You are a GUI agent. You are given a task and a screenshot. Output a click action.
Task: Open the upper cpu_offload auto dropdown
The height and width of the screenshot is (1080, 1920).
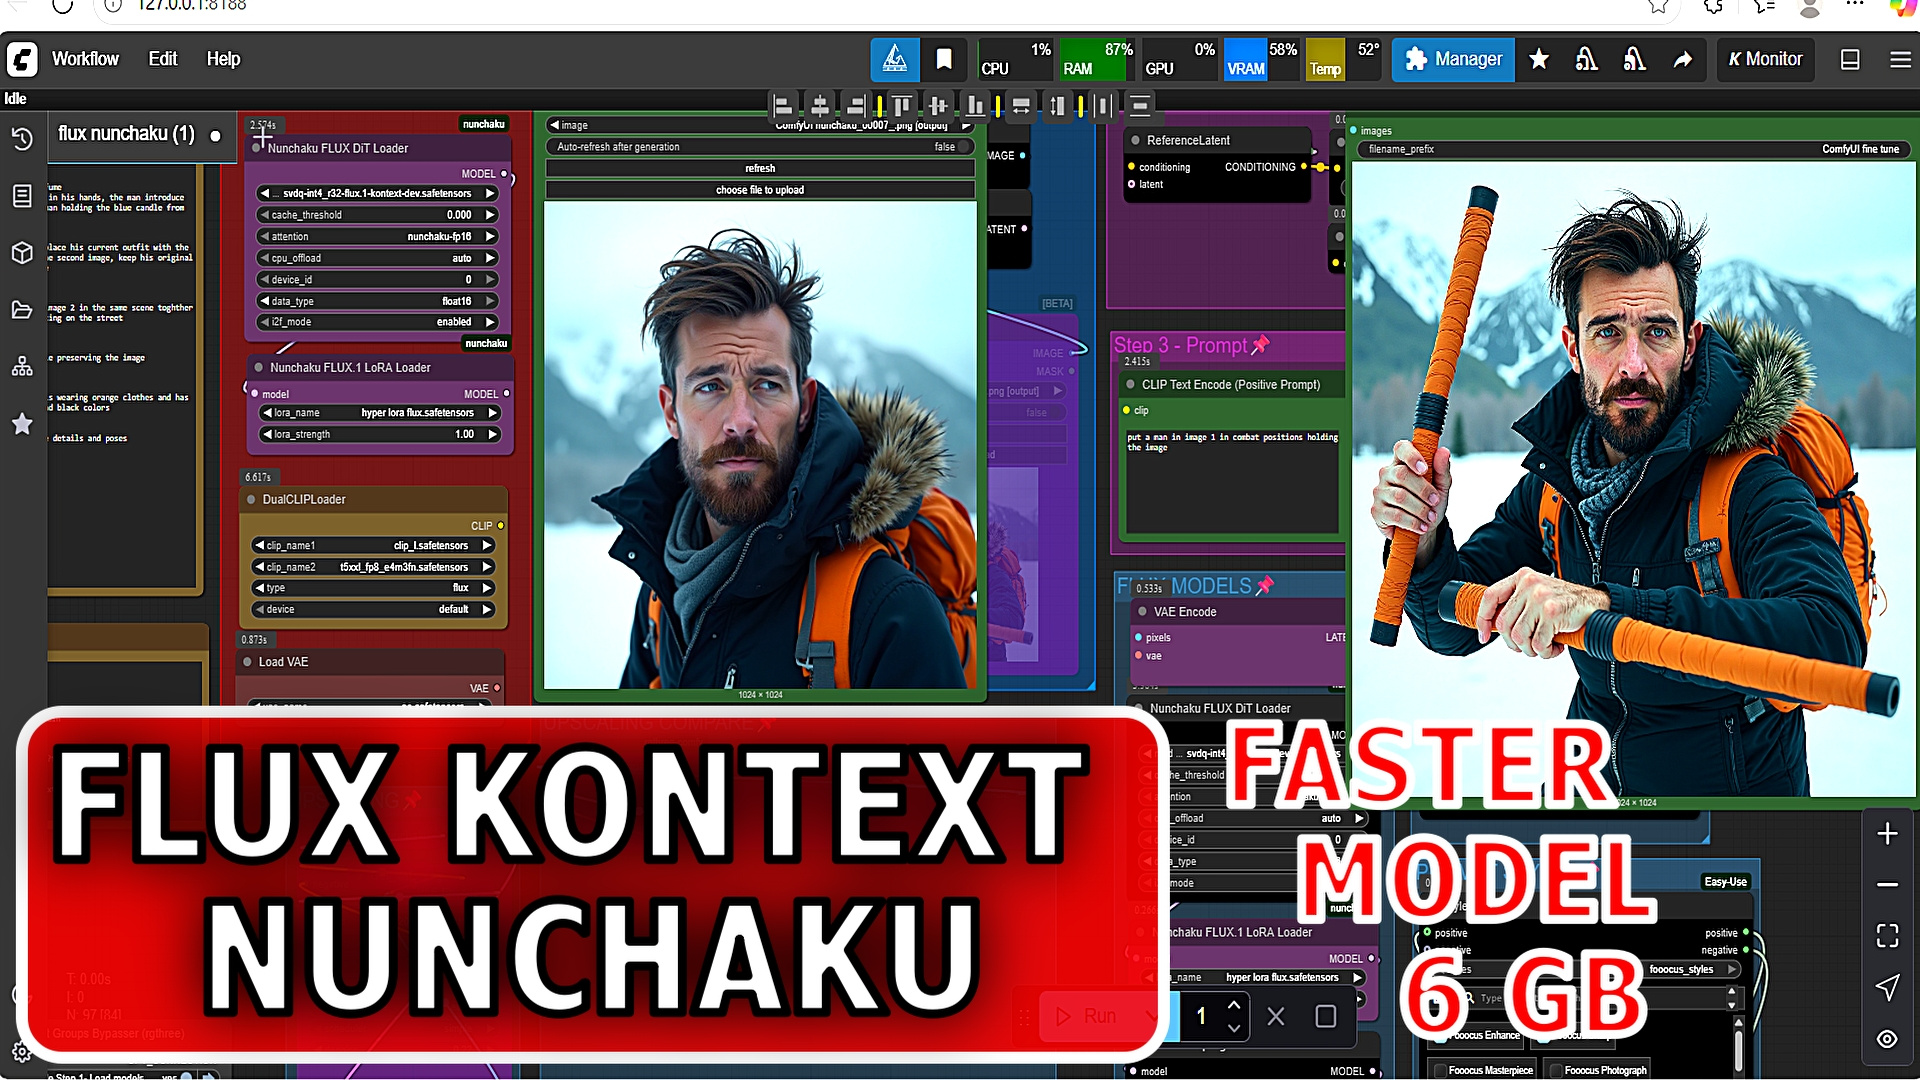point(377,258)
